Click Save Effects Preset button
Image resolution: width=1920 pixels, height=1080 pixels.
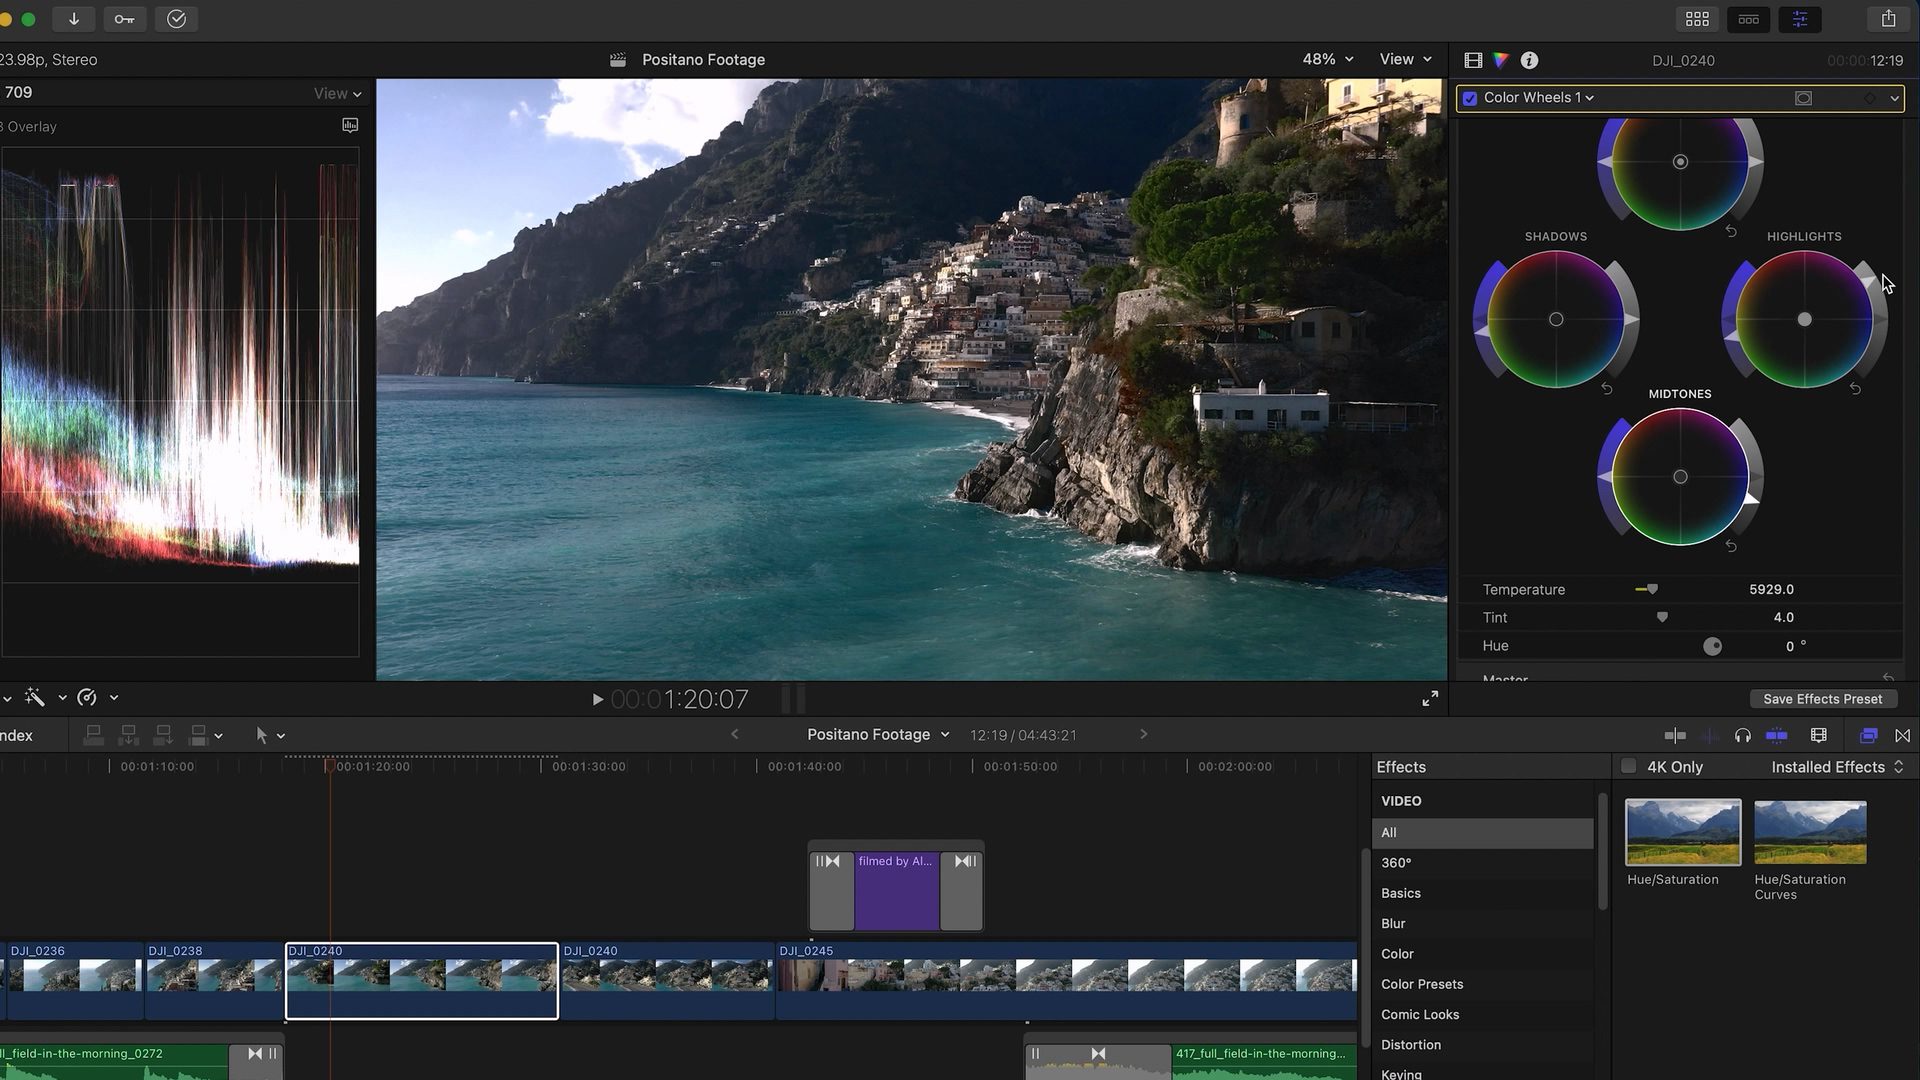point(1822,699)
